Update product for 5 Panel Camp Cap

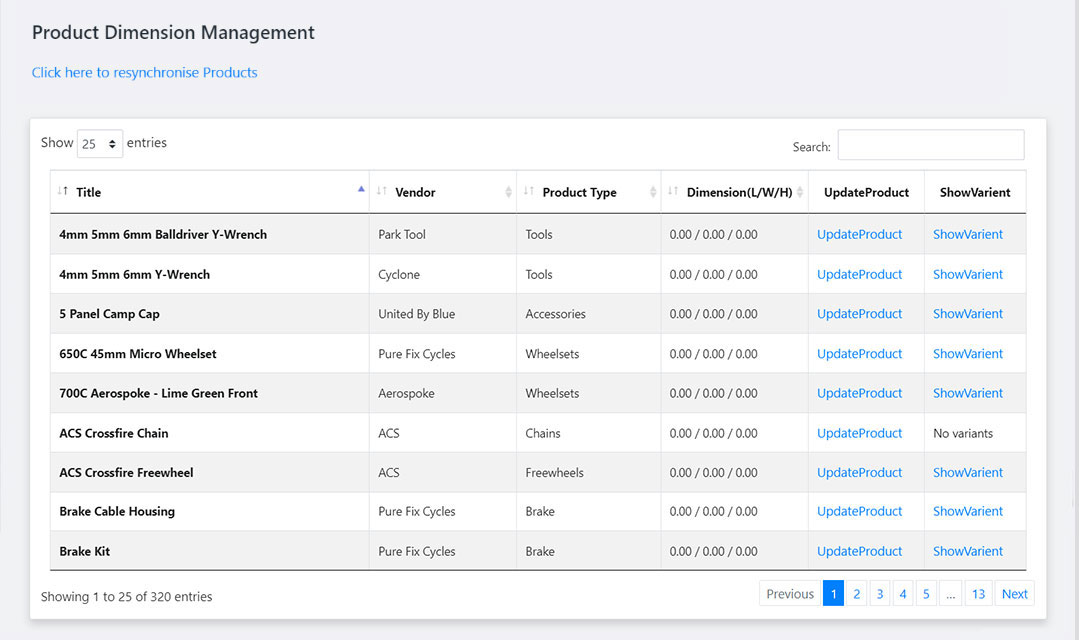tap(859, 314)
